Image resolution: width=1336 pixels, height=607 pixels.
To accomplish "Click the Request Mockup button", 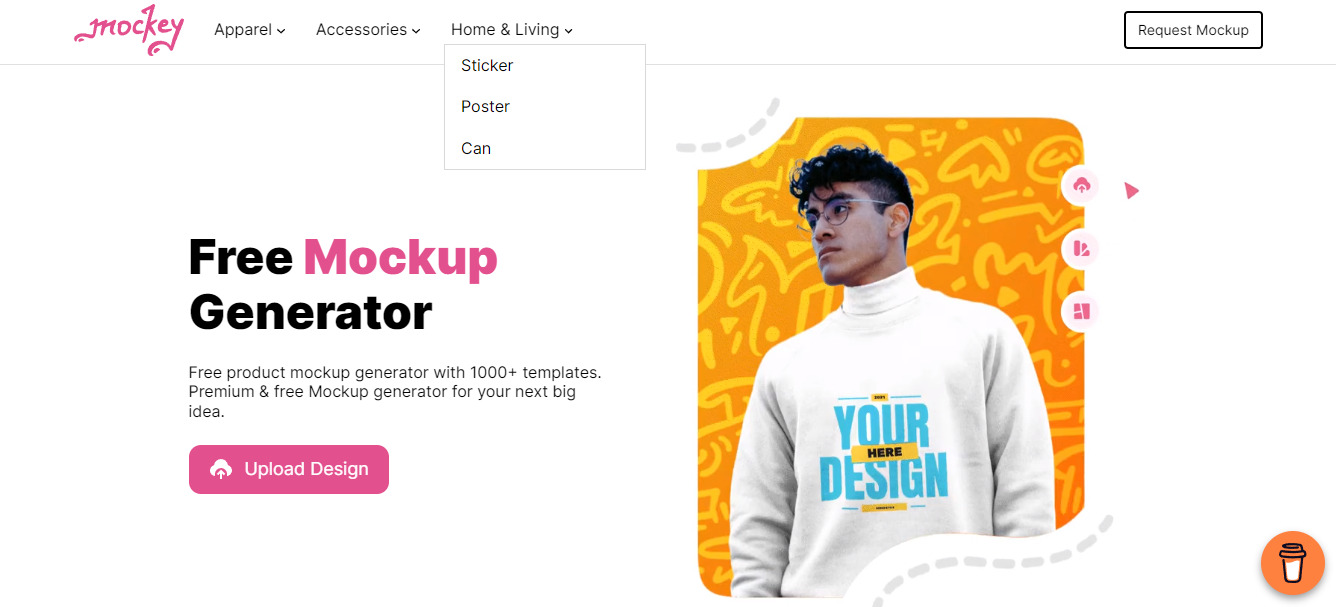I will pyautogui.click(x=1193, y=30).
